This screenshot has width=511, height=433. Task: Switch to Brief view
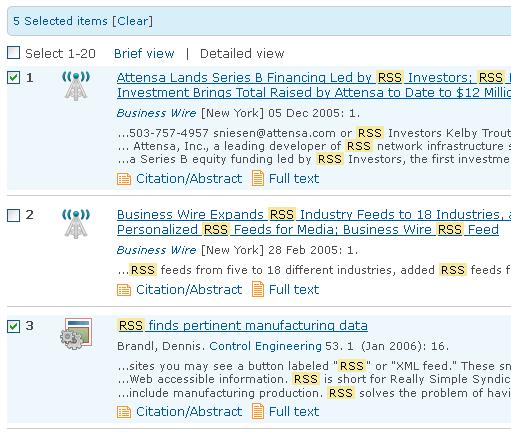tap(144, 54)
